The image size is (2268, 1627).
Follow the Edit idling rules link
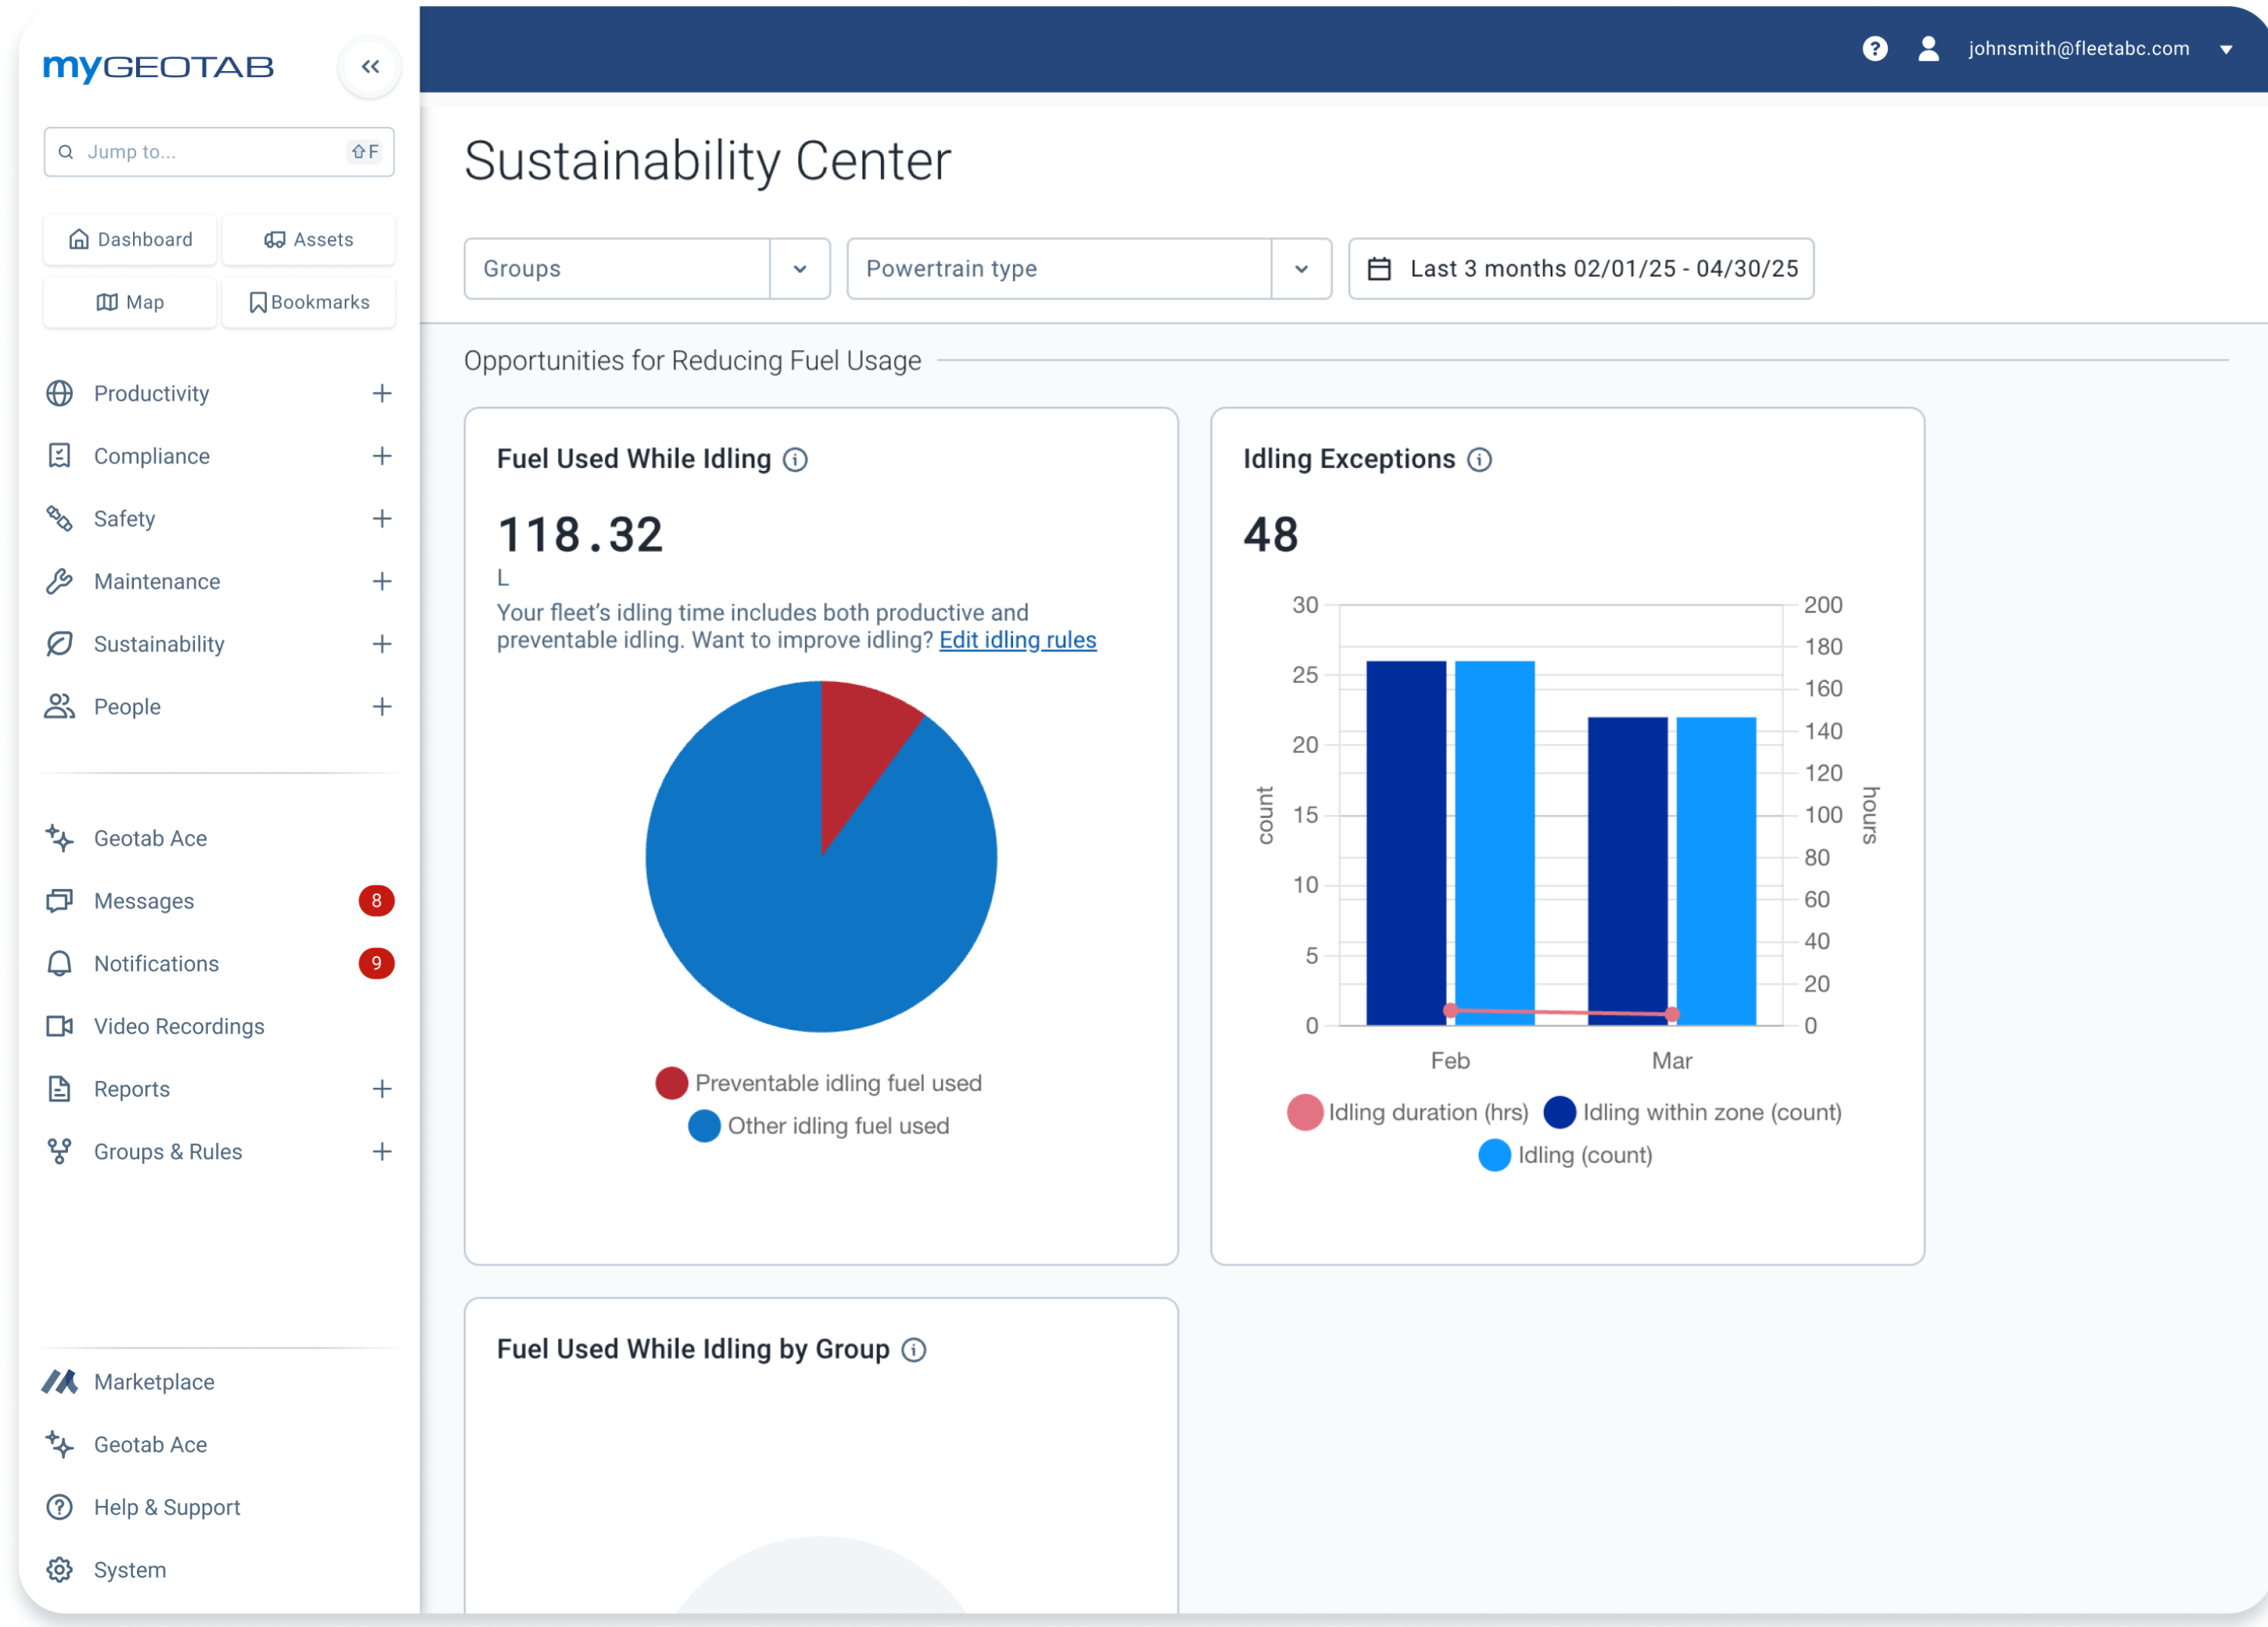tap(1018, 640)
